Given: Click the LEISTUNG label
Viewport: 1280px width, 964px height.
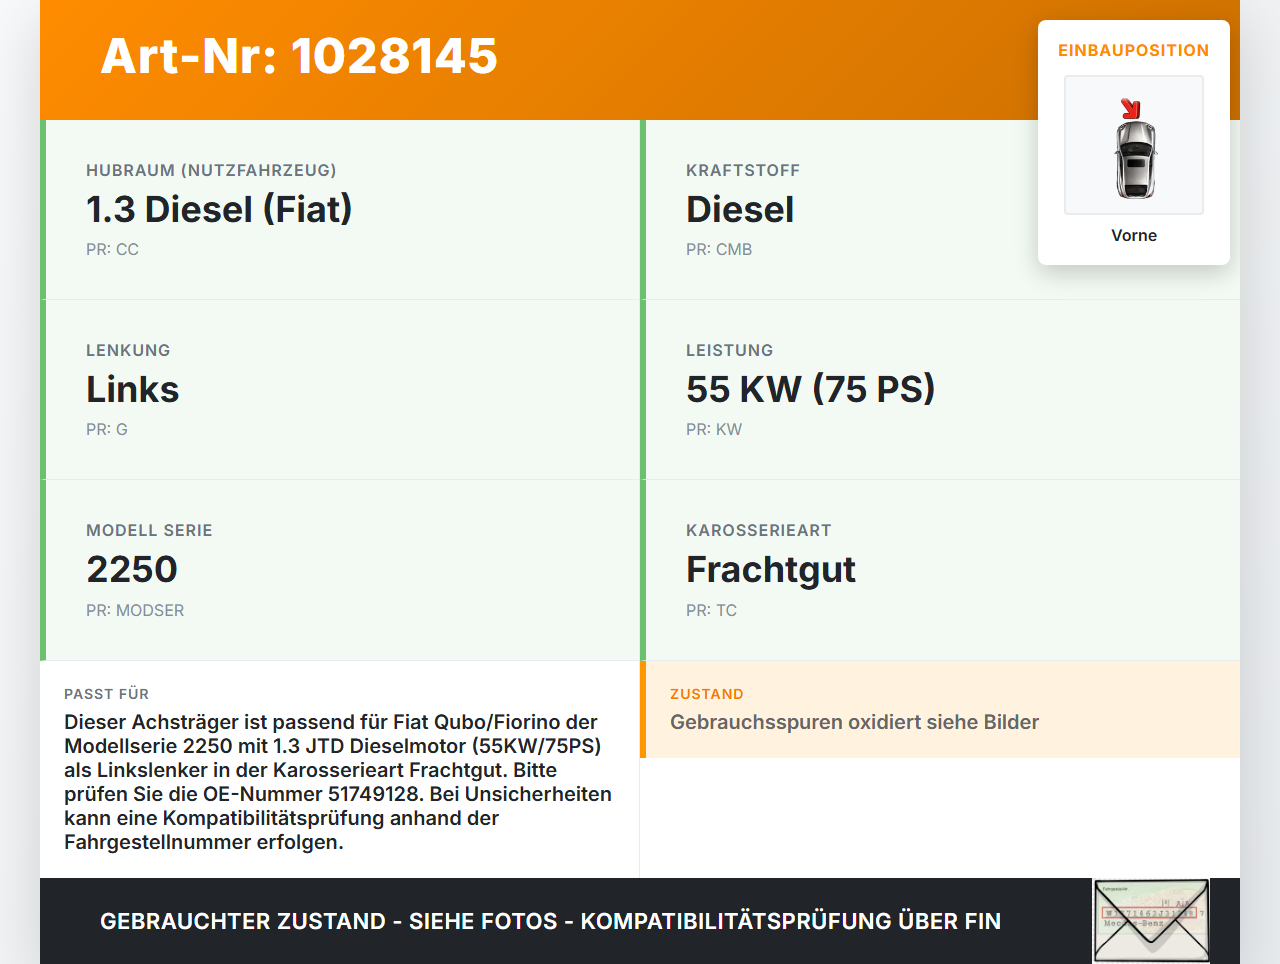Looking at the screenshot, I should point(730,350).
